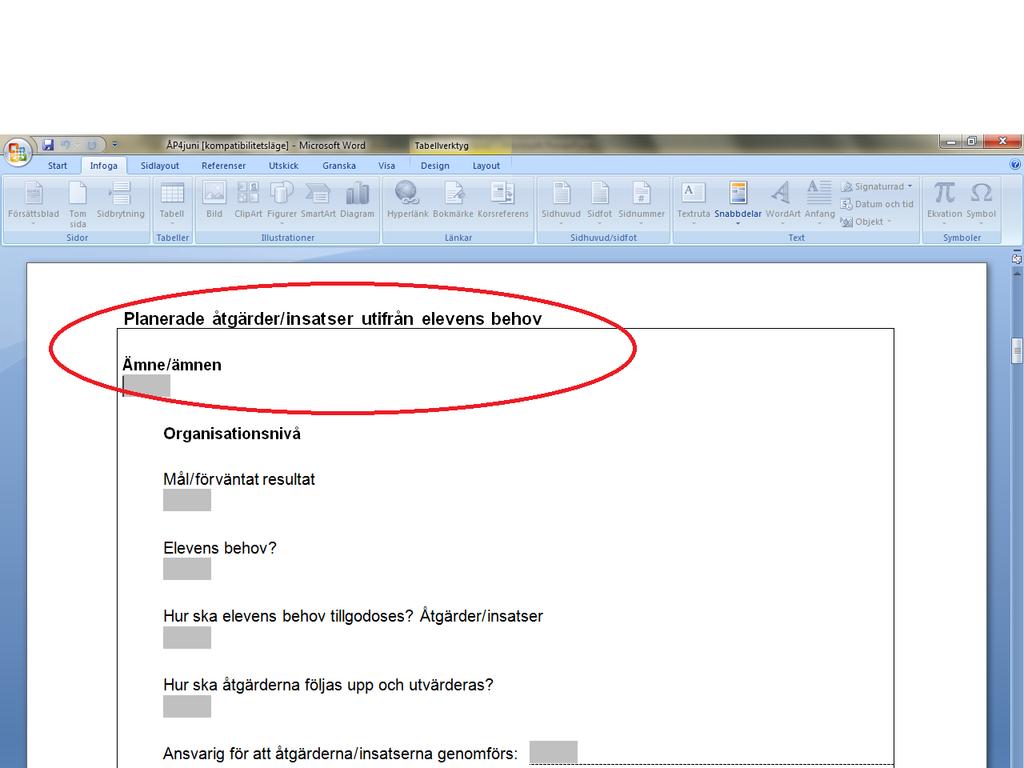Click the vertical scrollbar thumb

[x=1016, y=350]
